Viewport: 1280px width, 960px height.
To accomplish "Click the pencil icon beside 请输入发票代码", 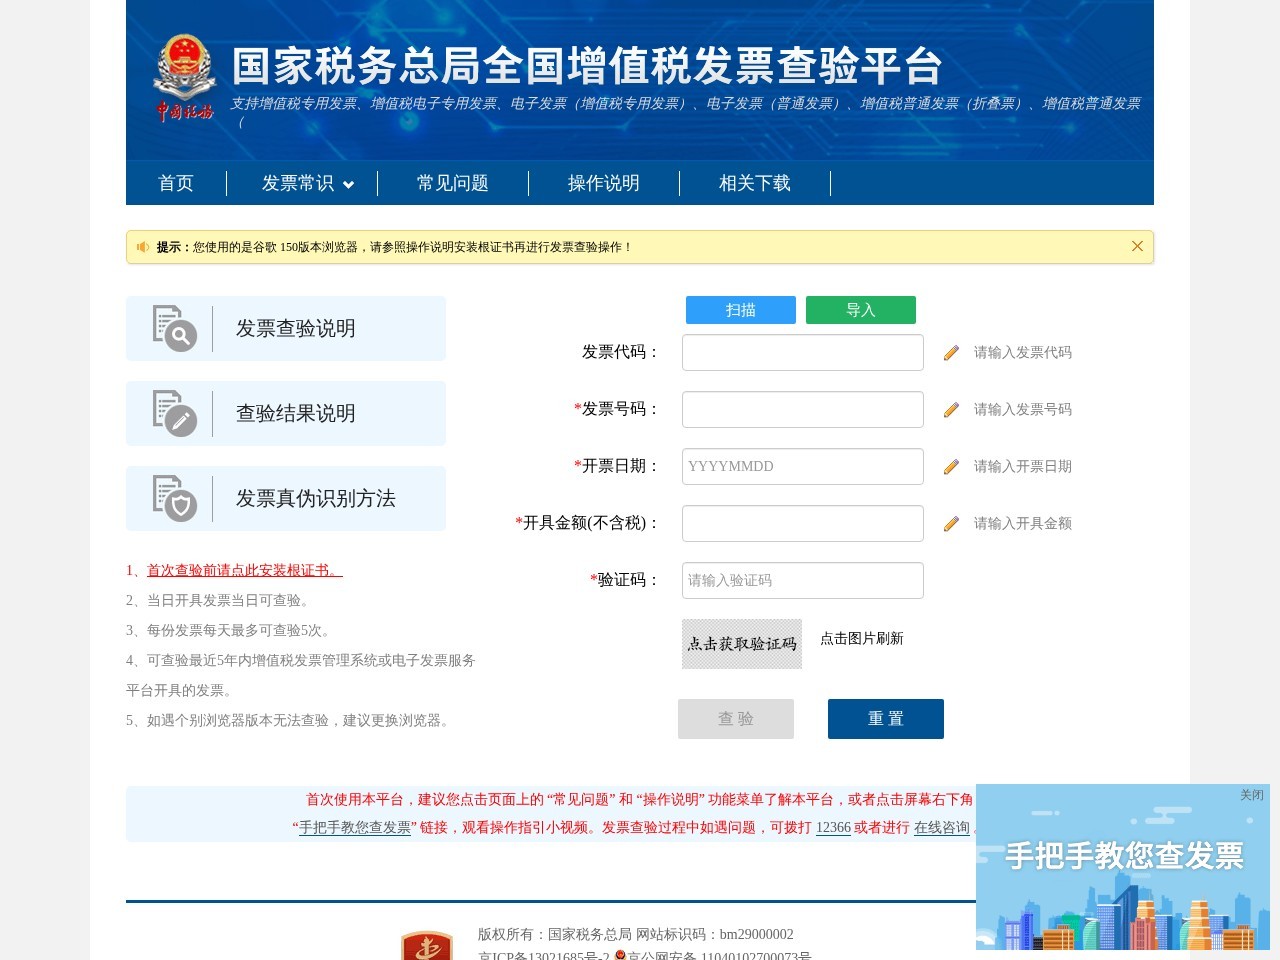I will [951, 352].
